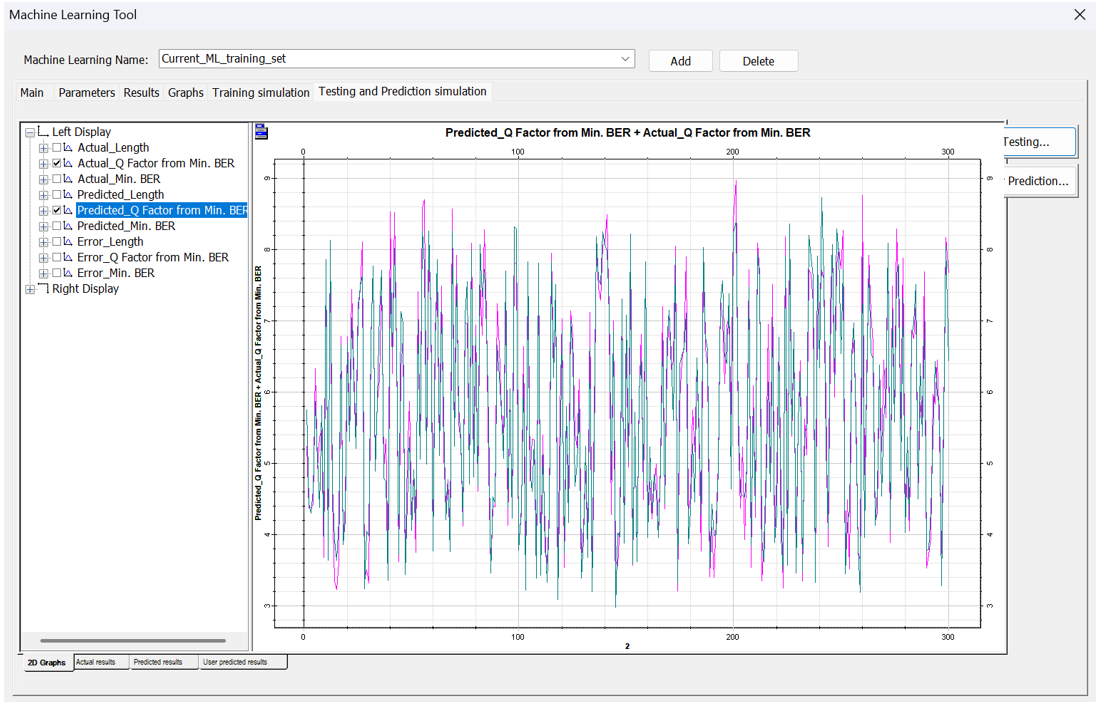
Task: Check the Error_Q Factor from Min. BER box
Action: 57,258
